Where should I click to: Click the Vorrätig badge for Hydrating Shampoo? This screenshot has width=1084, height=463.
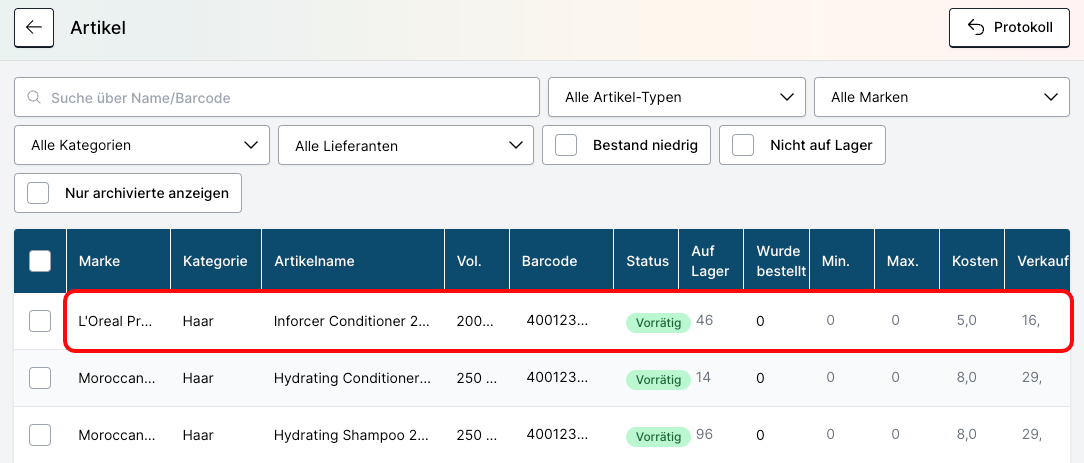pyautogui.click(x=657, y=437)
